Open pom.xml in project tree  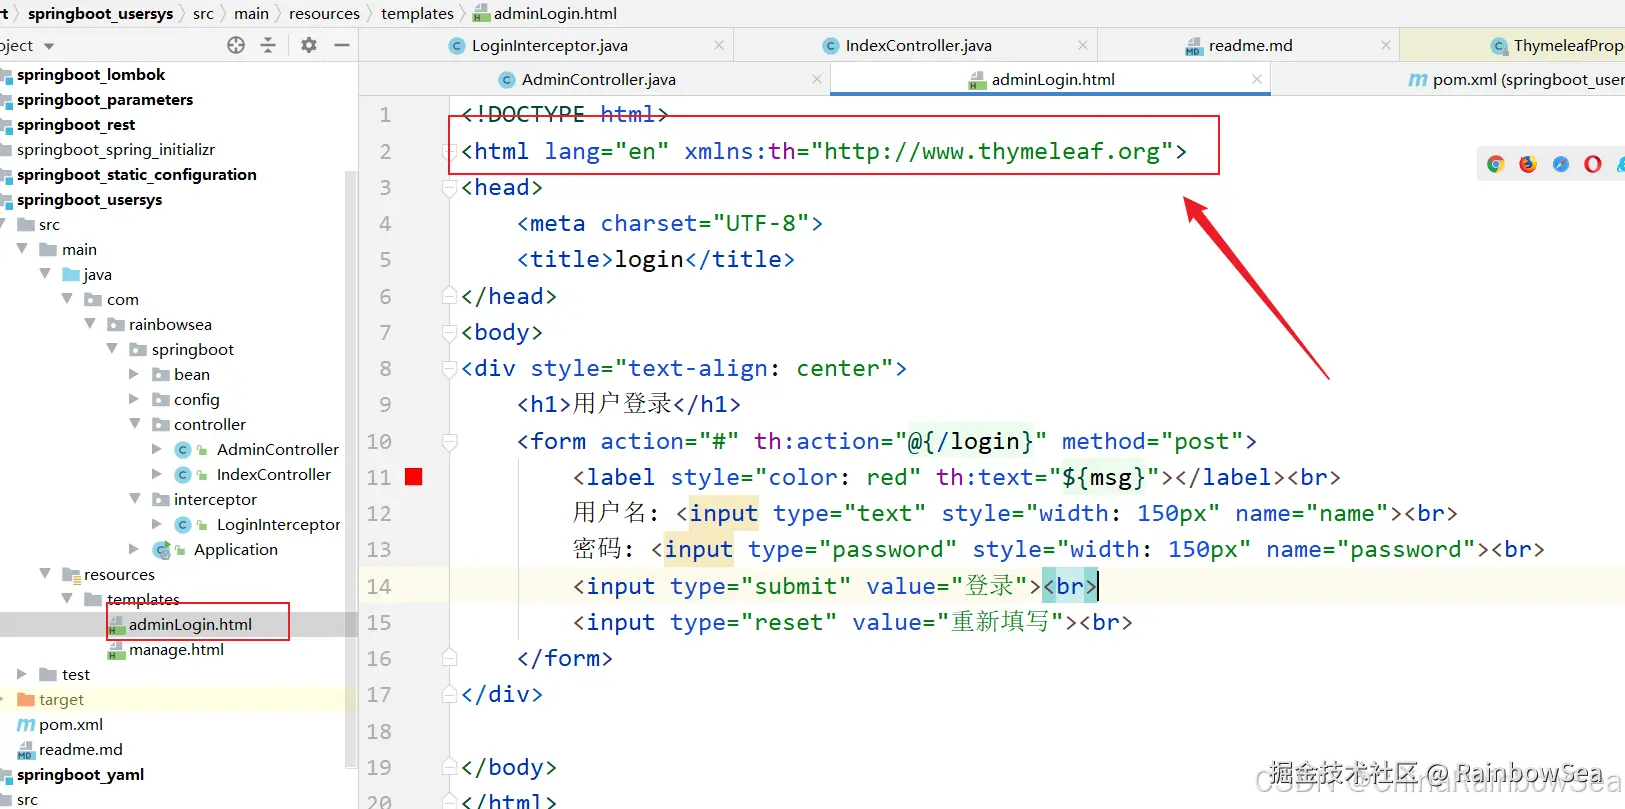71,724
